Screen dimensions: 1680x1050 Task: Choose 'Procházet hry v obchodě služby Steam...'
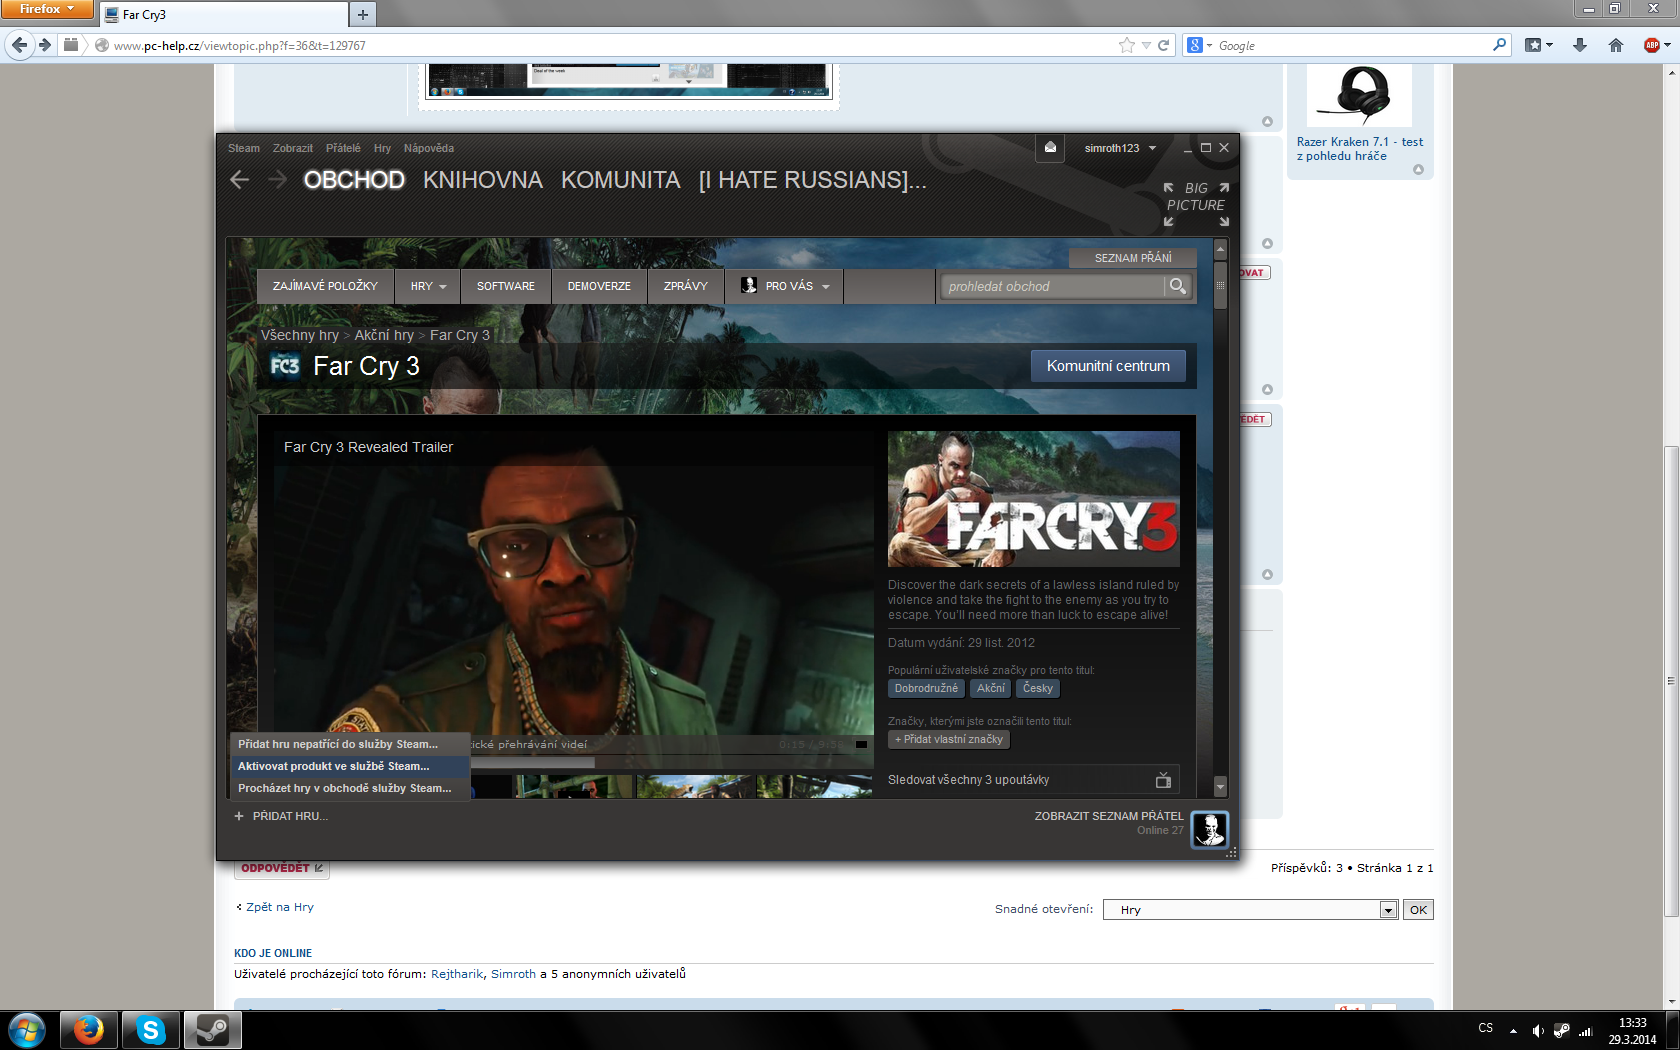tap(349, 788)
